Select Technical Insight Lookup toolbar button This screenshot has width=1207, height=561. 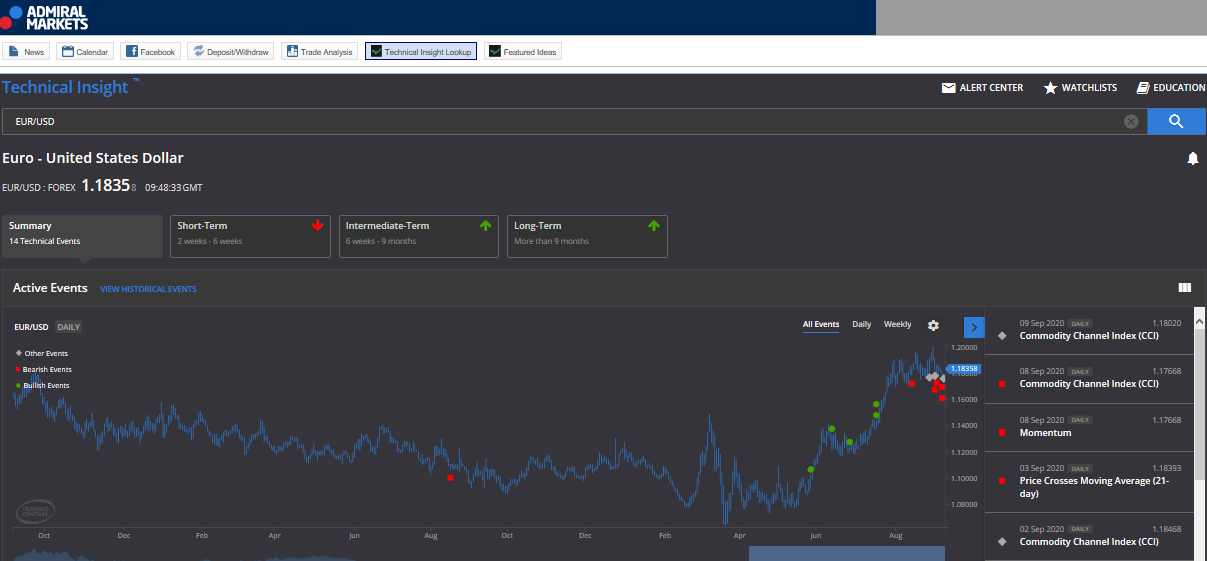click(x=421, y=51)
